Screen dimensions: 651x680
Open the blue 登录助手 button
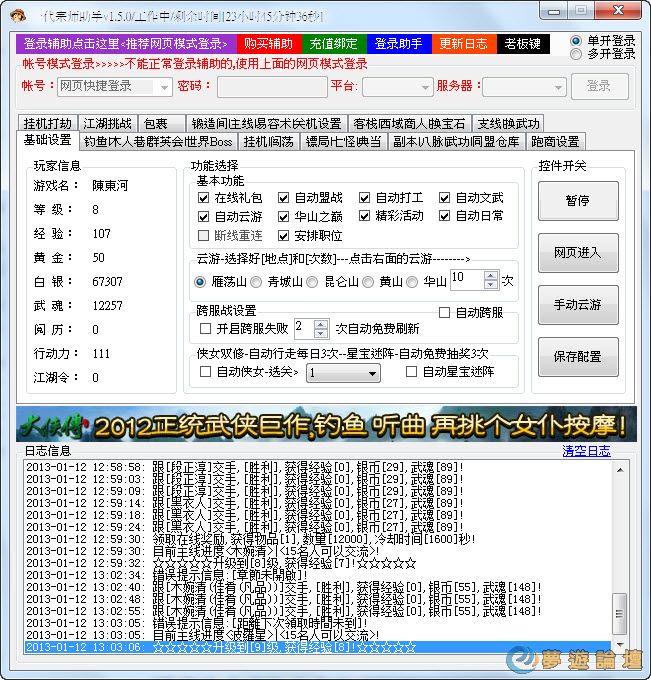click(x=398, y=44)
